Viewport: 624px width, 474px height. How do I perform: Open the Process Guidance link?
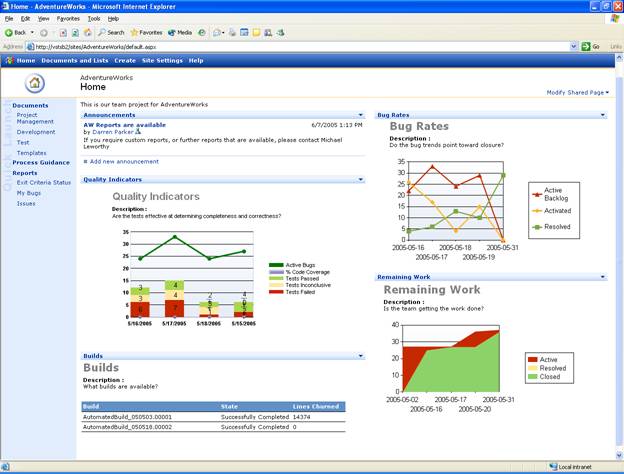(x=41, y=163)
